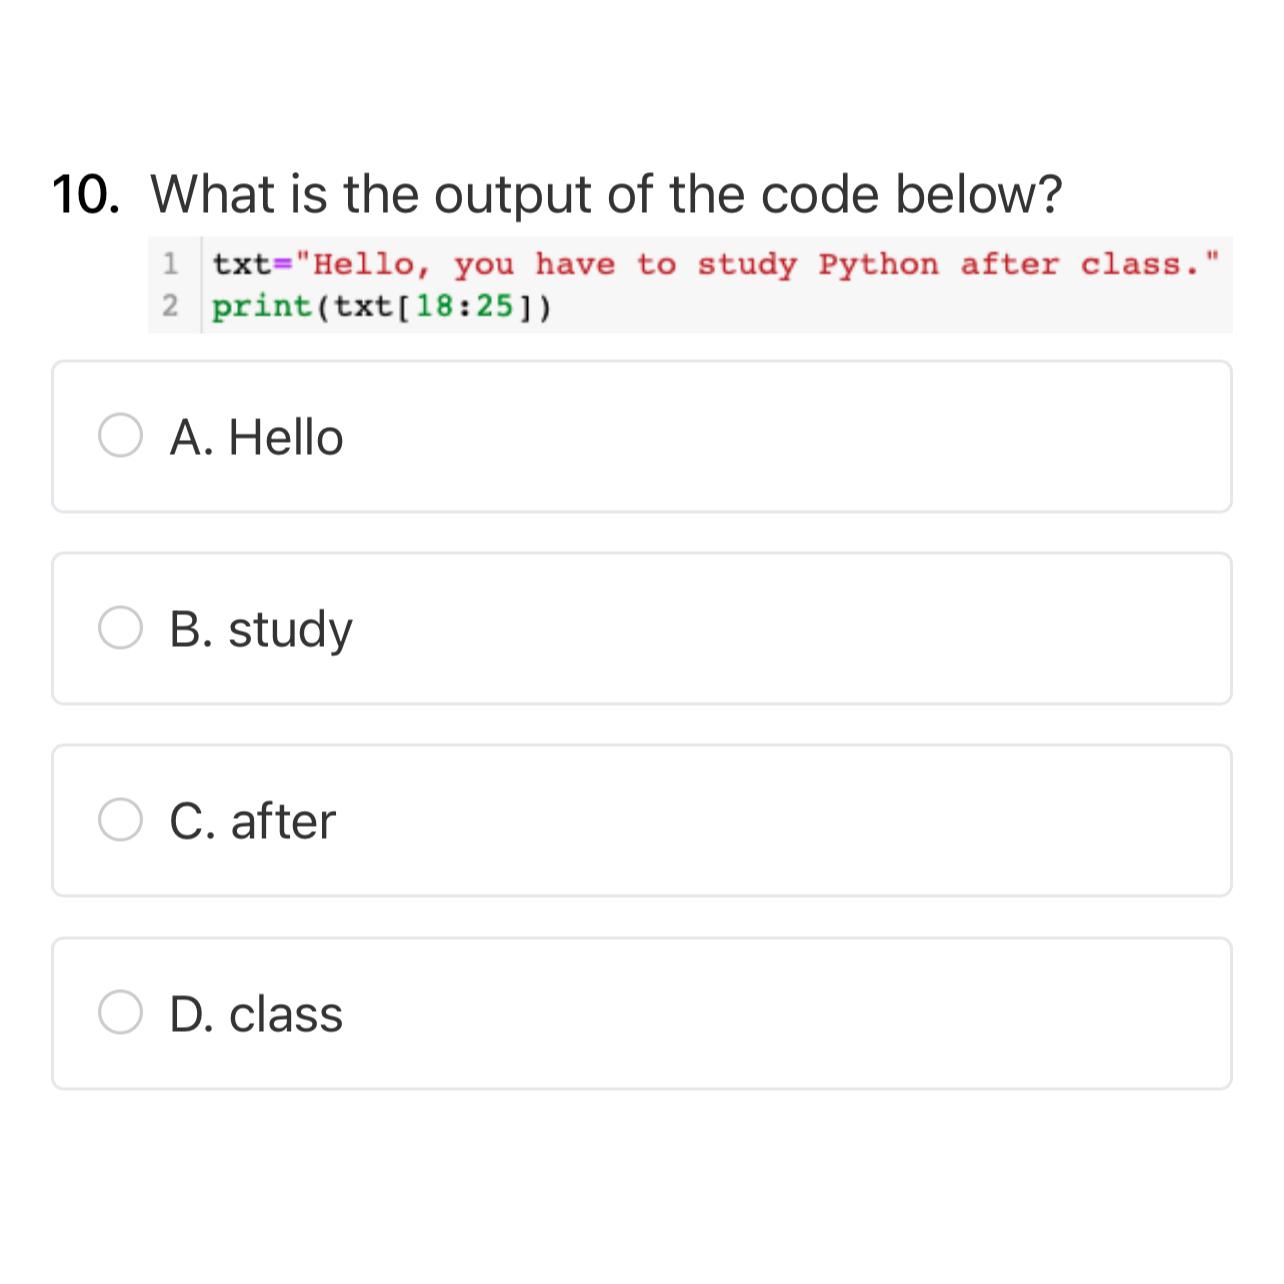
Task: Select the radio button for option C
Action: pyautogui.click(x=120, y=820)
